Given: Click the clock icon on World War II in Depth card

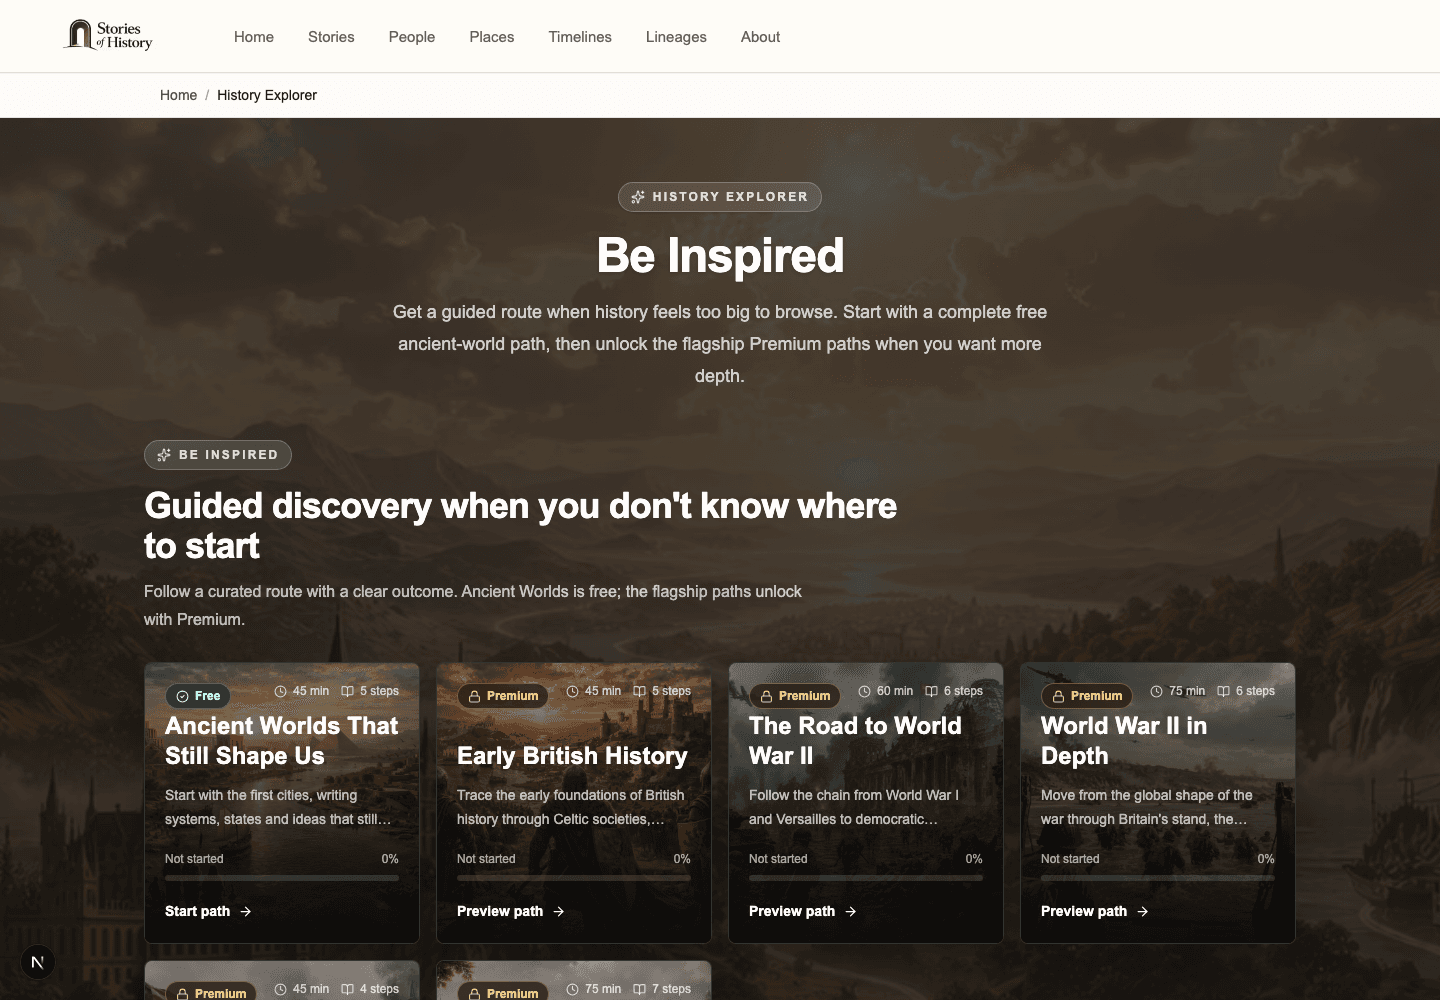Looking at the screenshot, I should point(1156,691).
